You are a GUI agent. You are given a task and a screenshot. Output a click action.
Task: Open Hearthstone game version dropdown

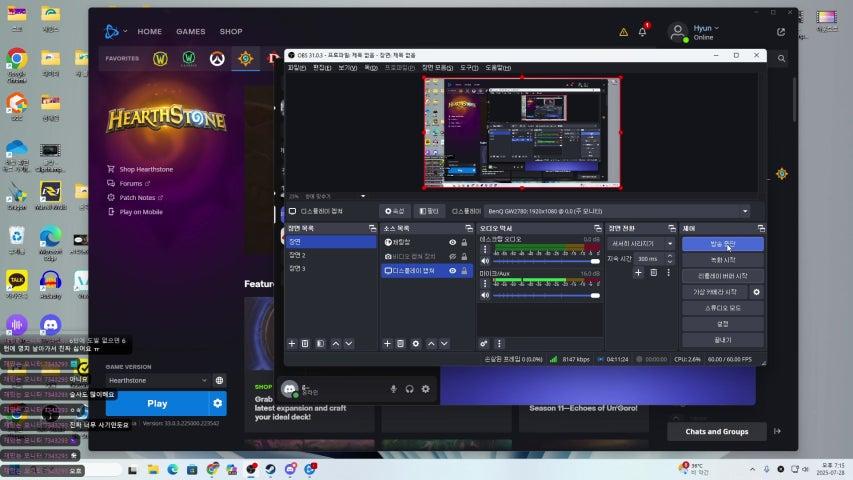tap(157, 380)
